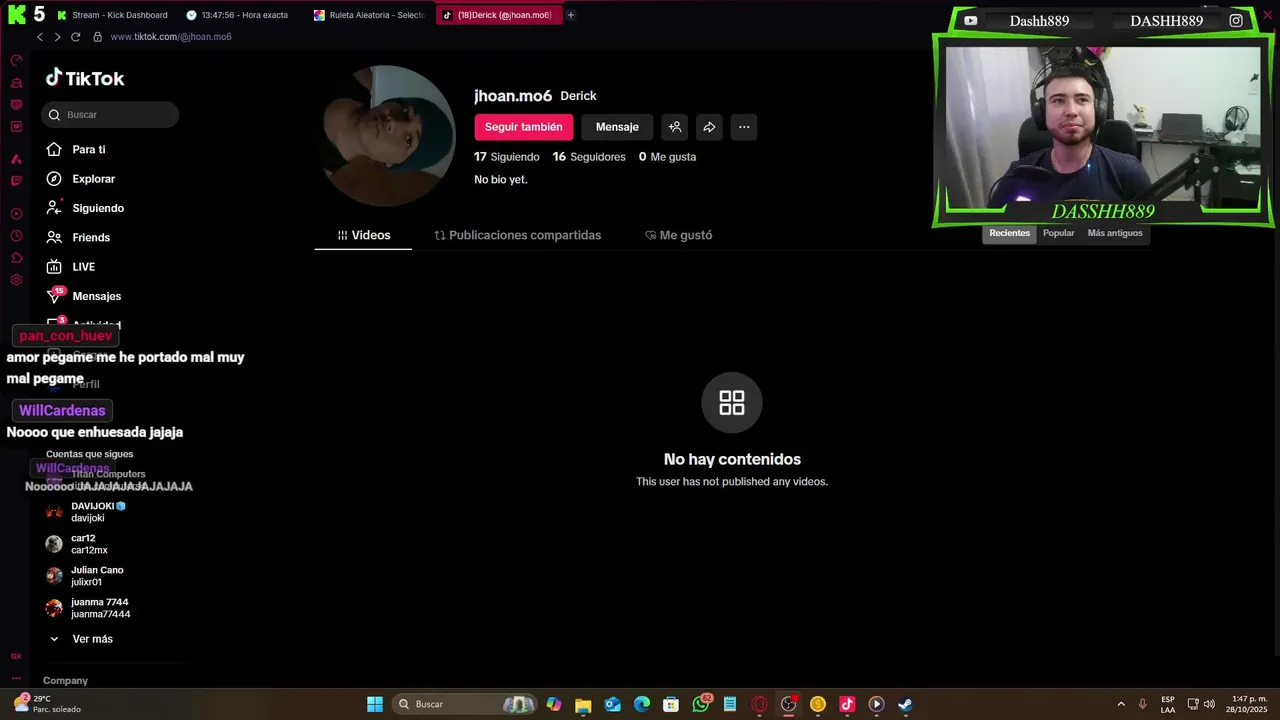Open juanma 7744 followed account
The width and height of the screenshot is (1280, 720).
click(88, 608)
